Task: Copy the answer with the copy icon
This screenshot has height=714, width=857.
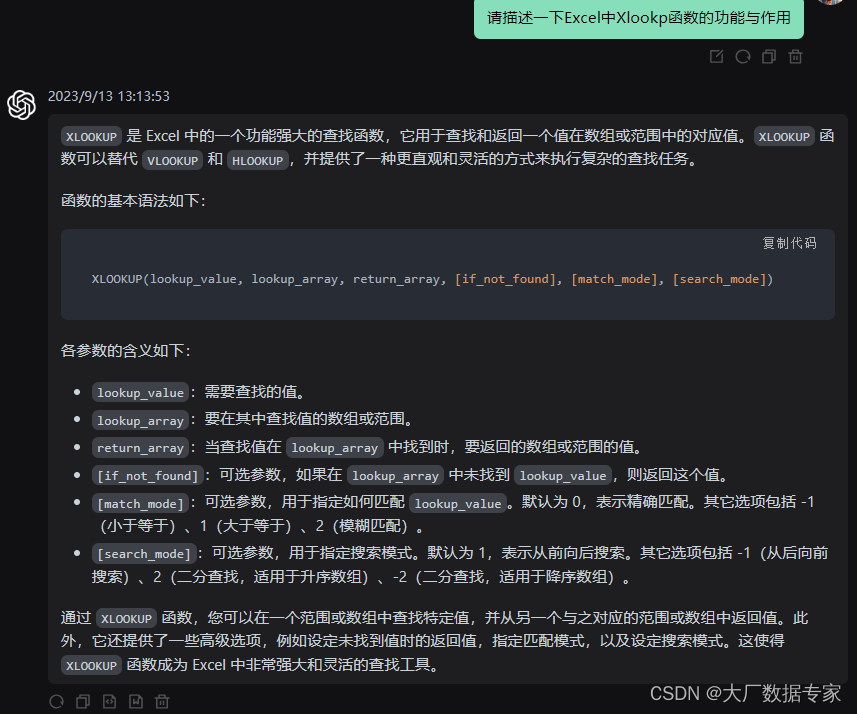Action: (83, 701)
